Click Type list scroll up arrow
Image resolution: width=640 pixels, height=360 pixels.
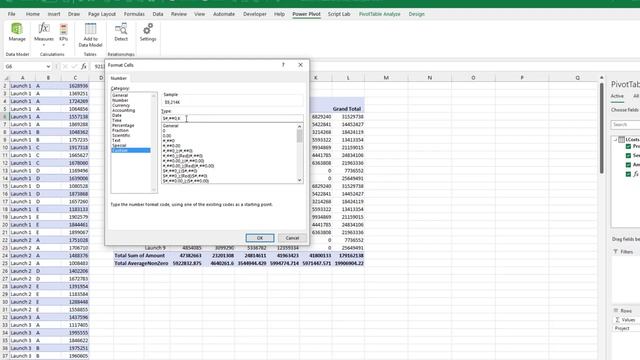[x=300, y=126]
